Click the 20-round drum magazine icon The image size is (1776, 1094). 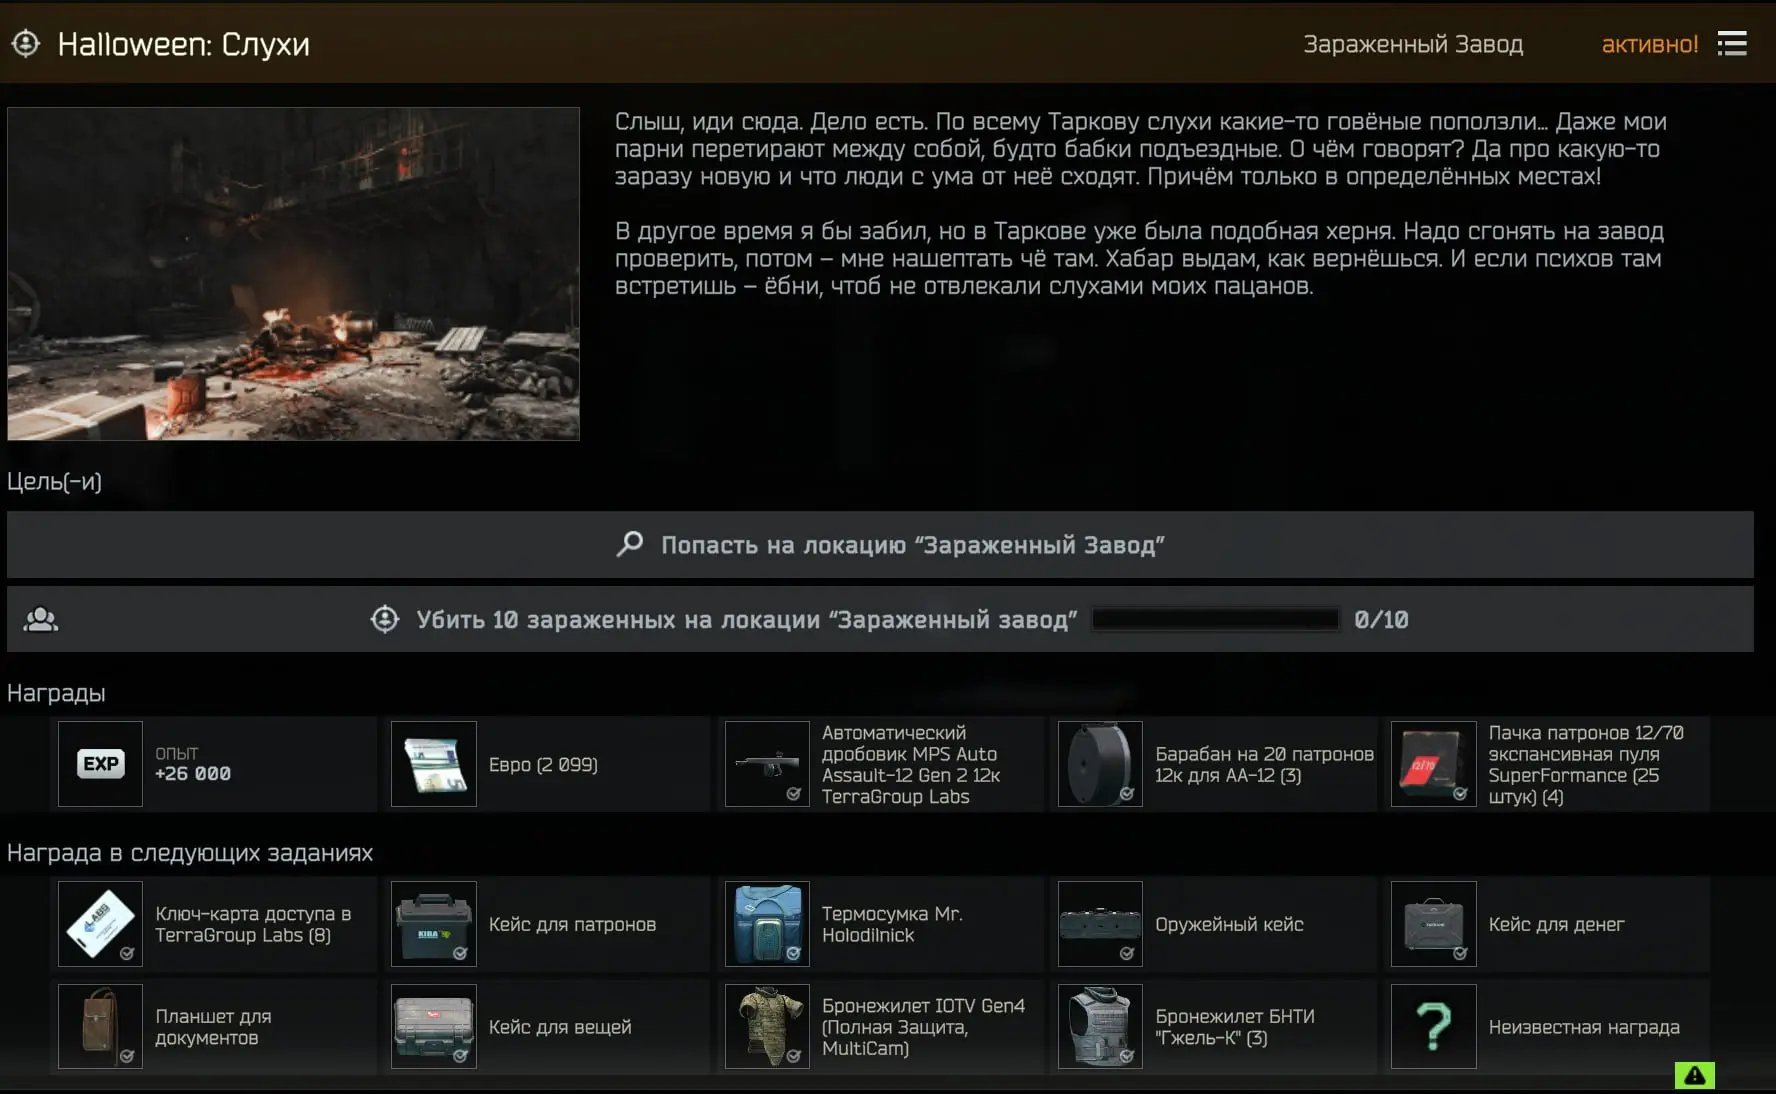click(x=1100, y=764)
